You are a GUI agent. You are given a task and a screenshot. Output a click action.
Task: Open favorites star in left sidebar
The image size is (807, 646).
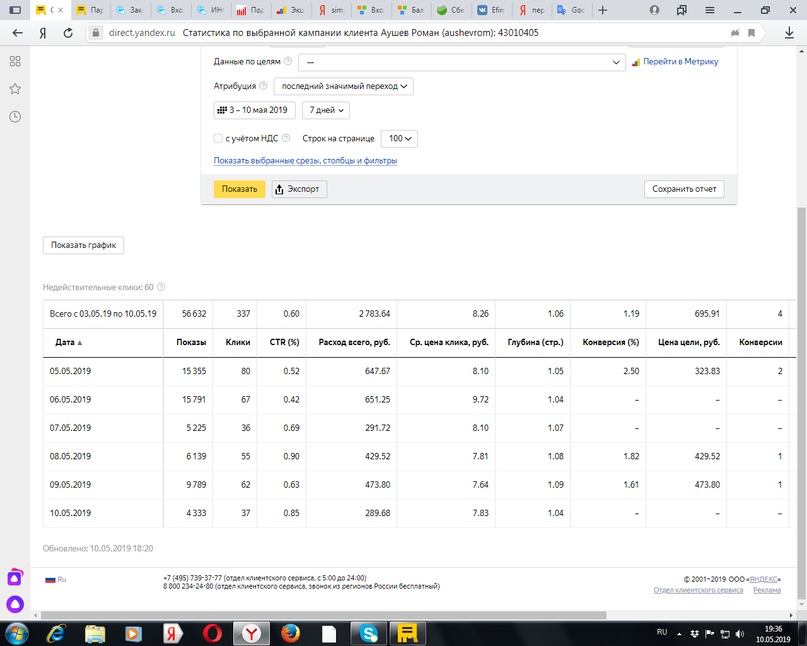15,89
